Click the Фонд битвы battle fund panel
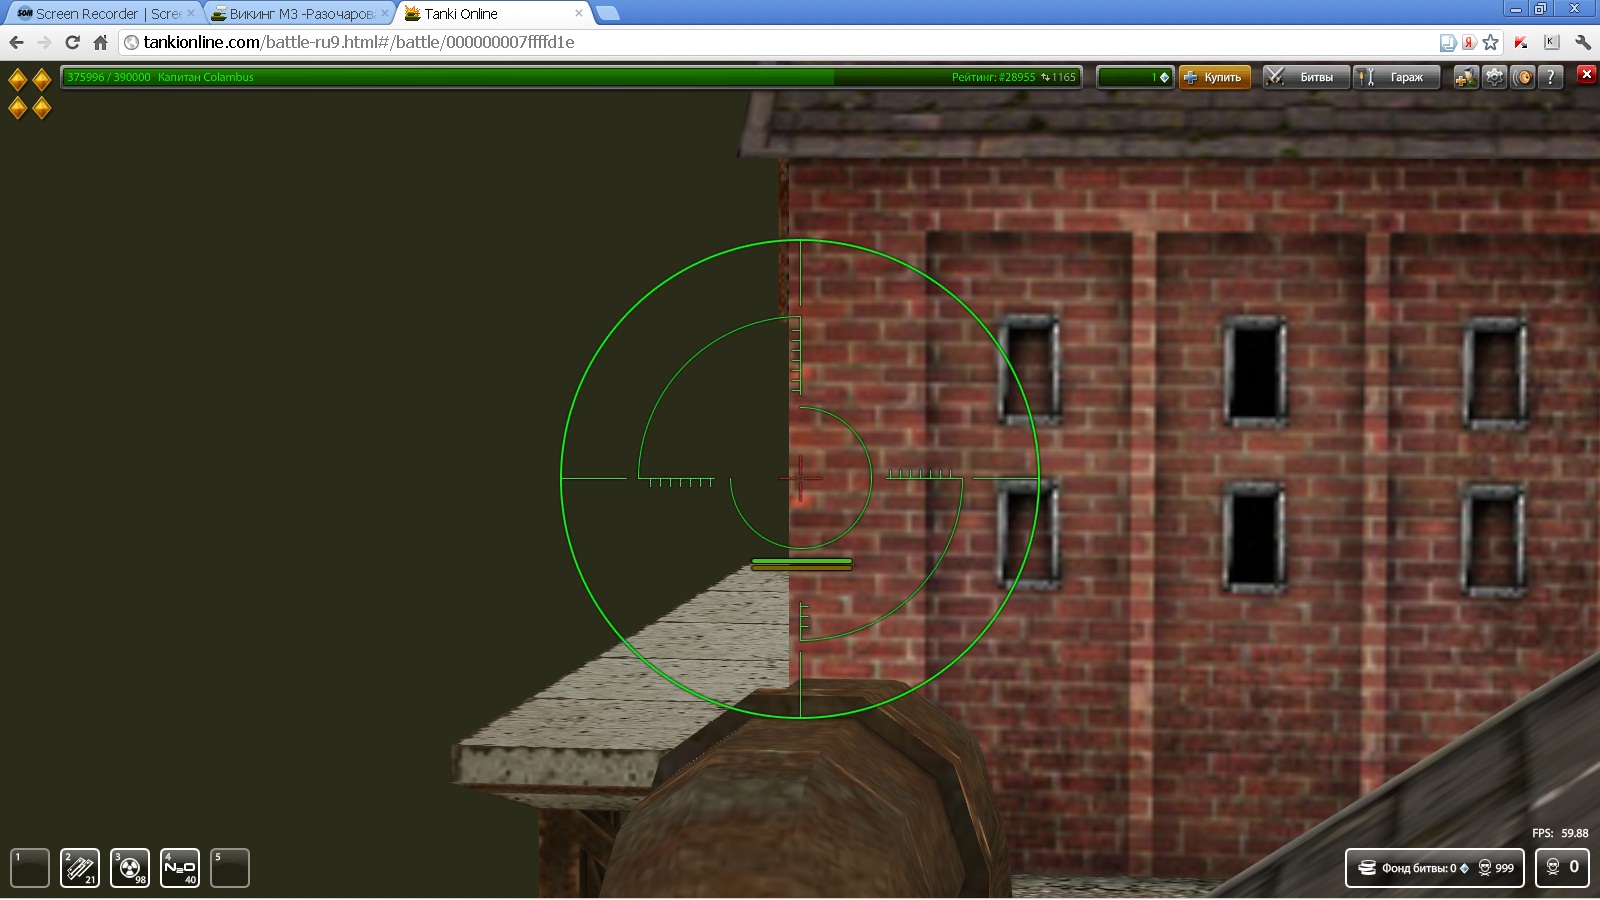 1435,868
